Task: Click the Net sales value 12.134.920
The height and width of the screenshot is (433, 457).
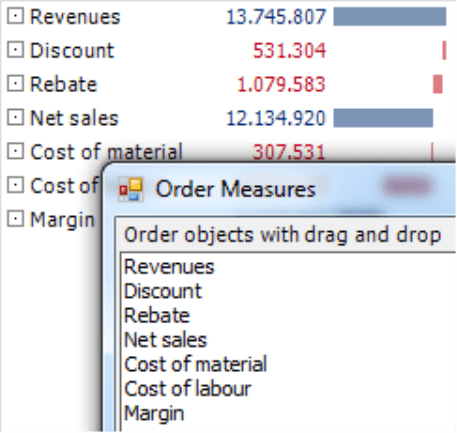Action: click(276, 118)
